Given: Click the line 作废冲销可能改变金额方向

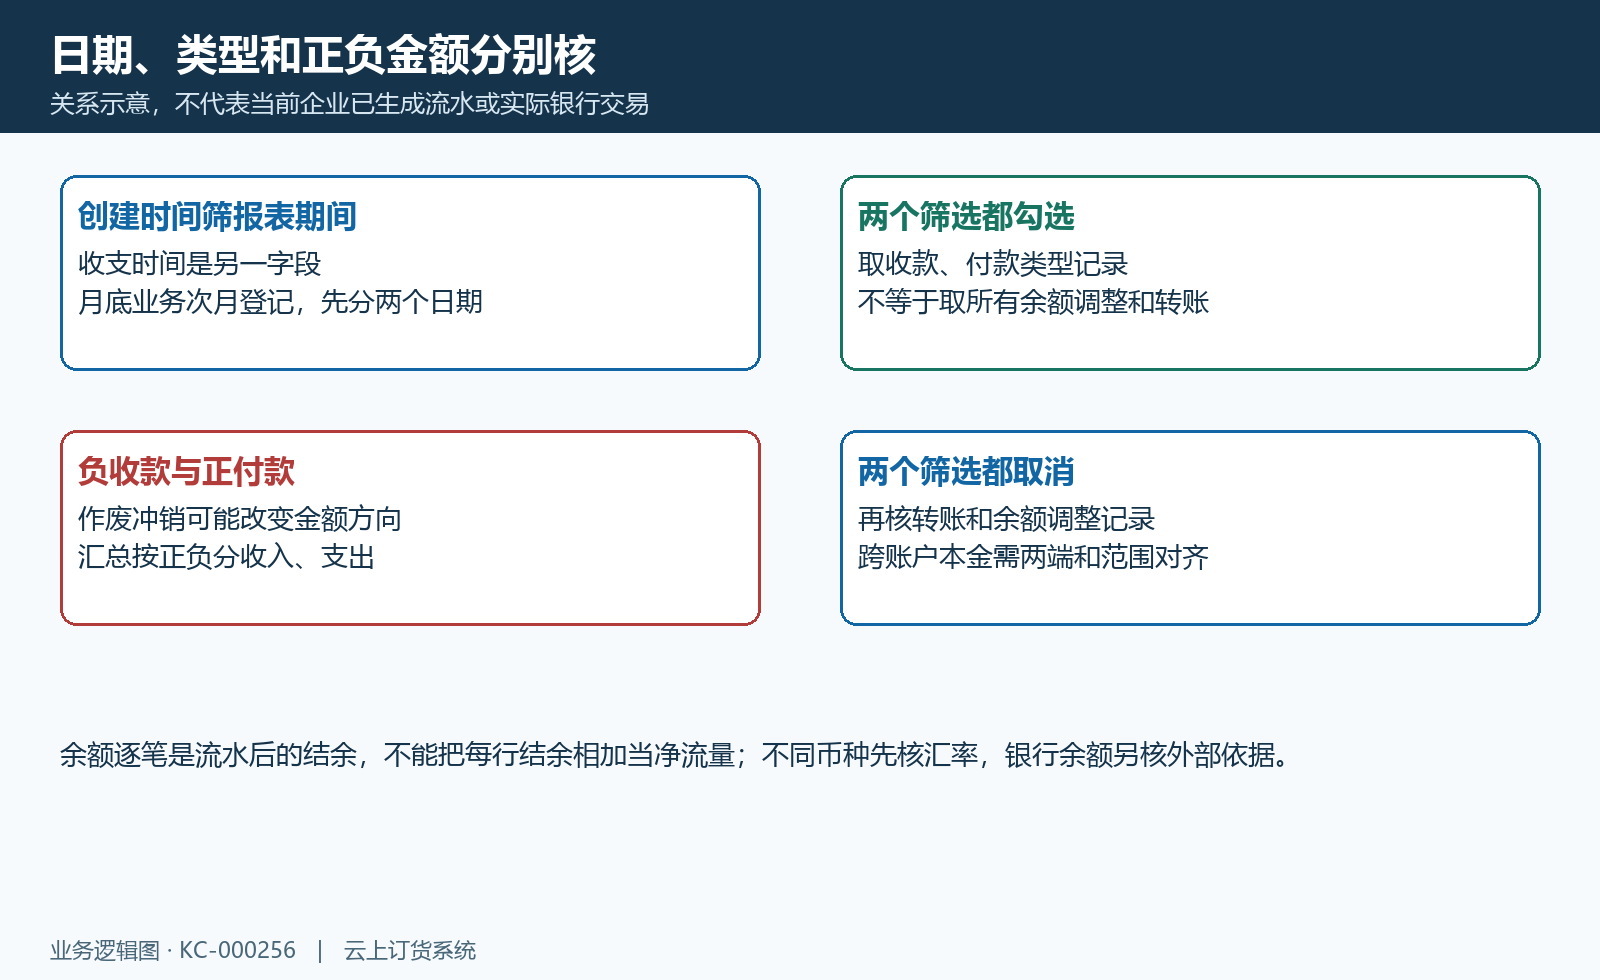Looking at the screenshot, I should [240, 519].
